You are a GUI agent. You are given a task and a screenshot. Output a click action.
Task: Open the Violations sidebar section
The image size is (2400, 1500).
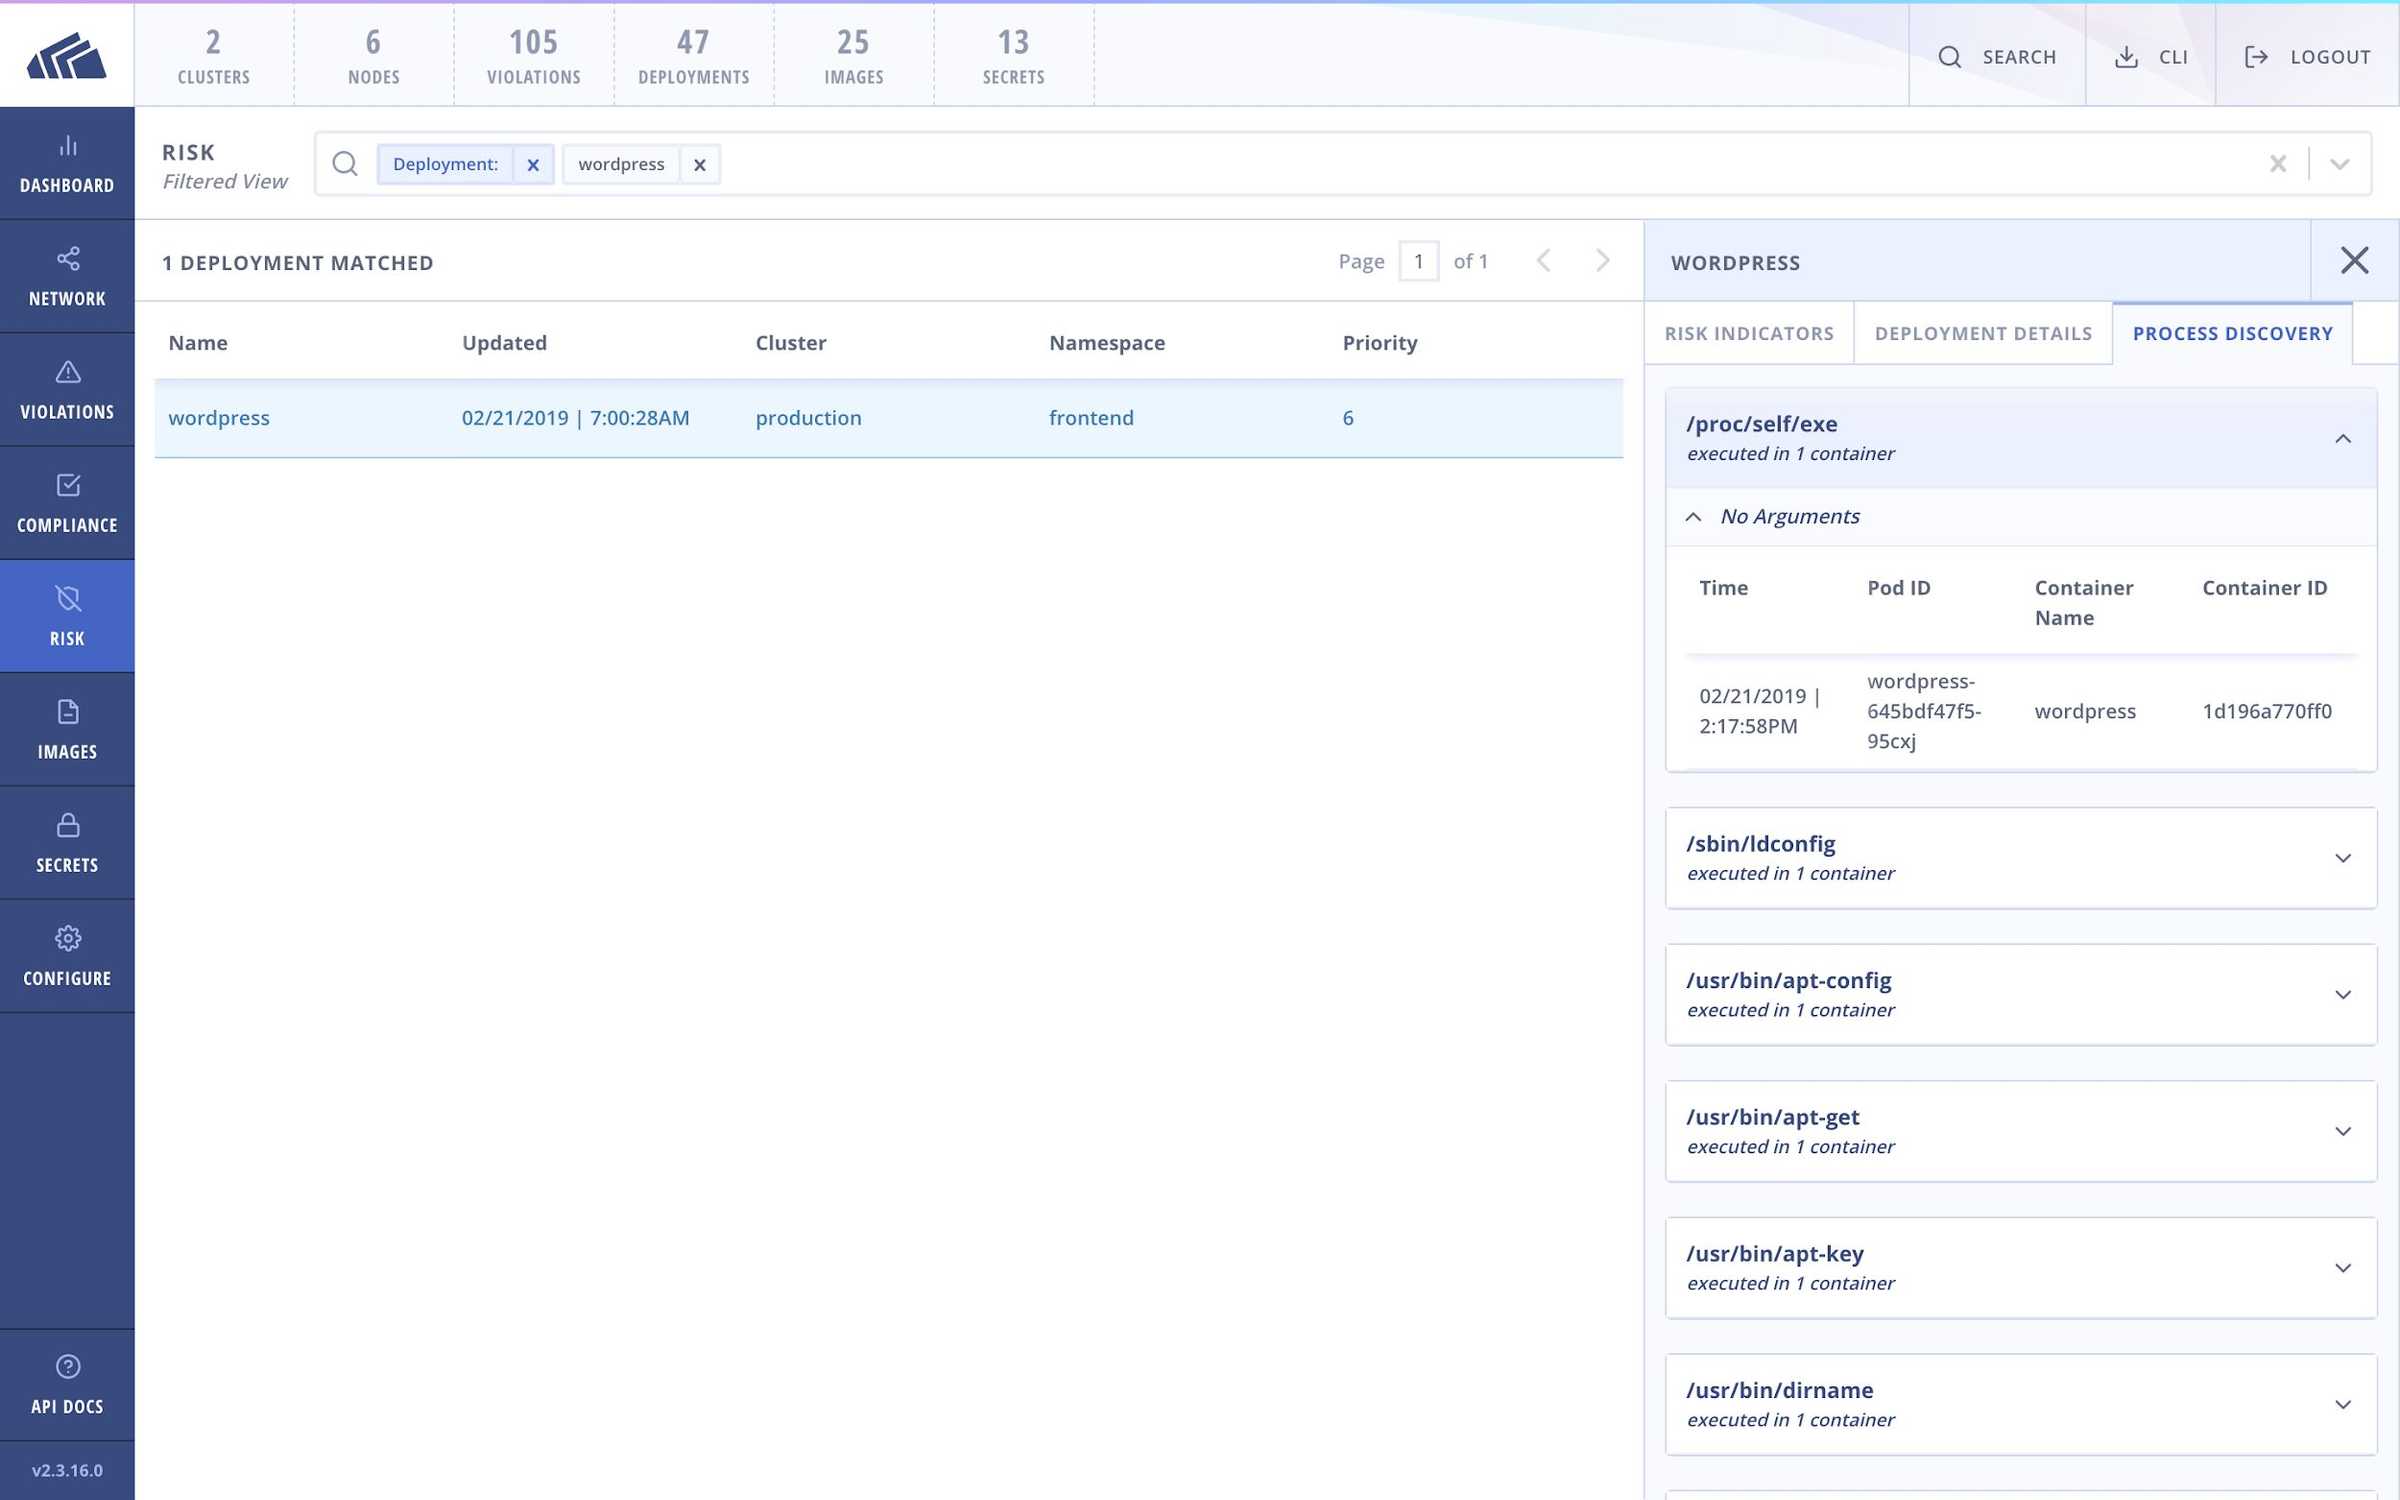tap(67, 390)
